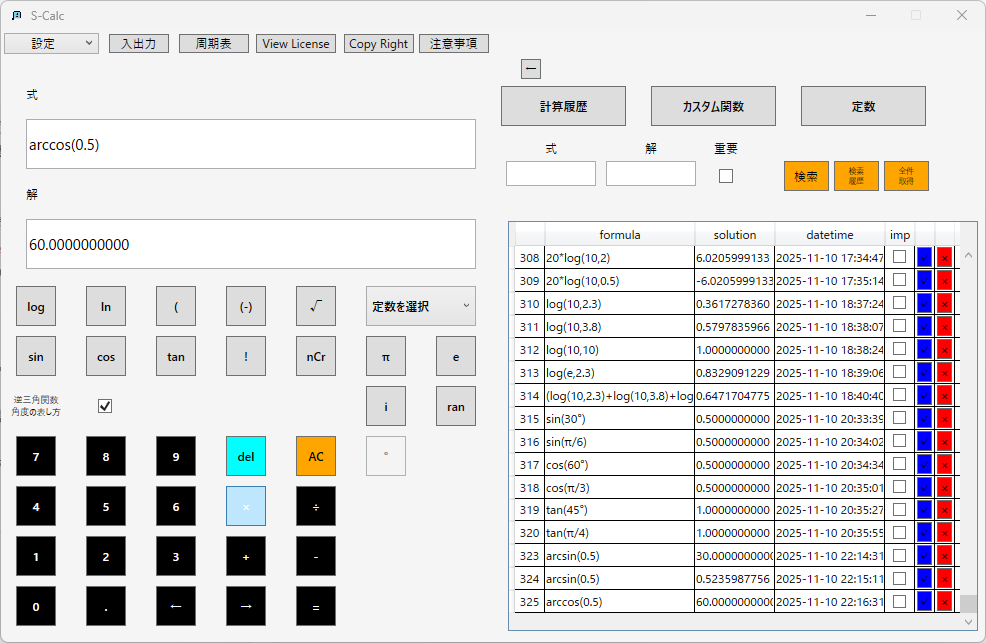
Task: Collapse the history panel with the − button
Action: coord(531,68)
